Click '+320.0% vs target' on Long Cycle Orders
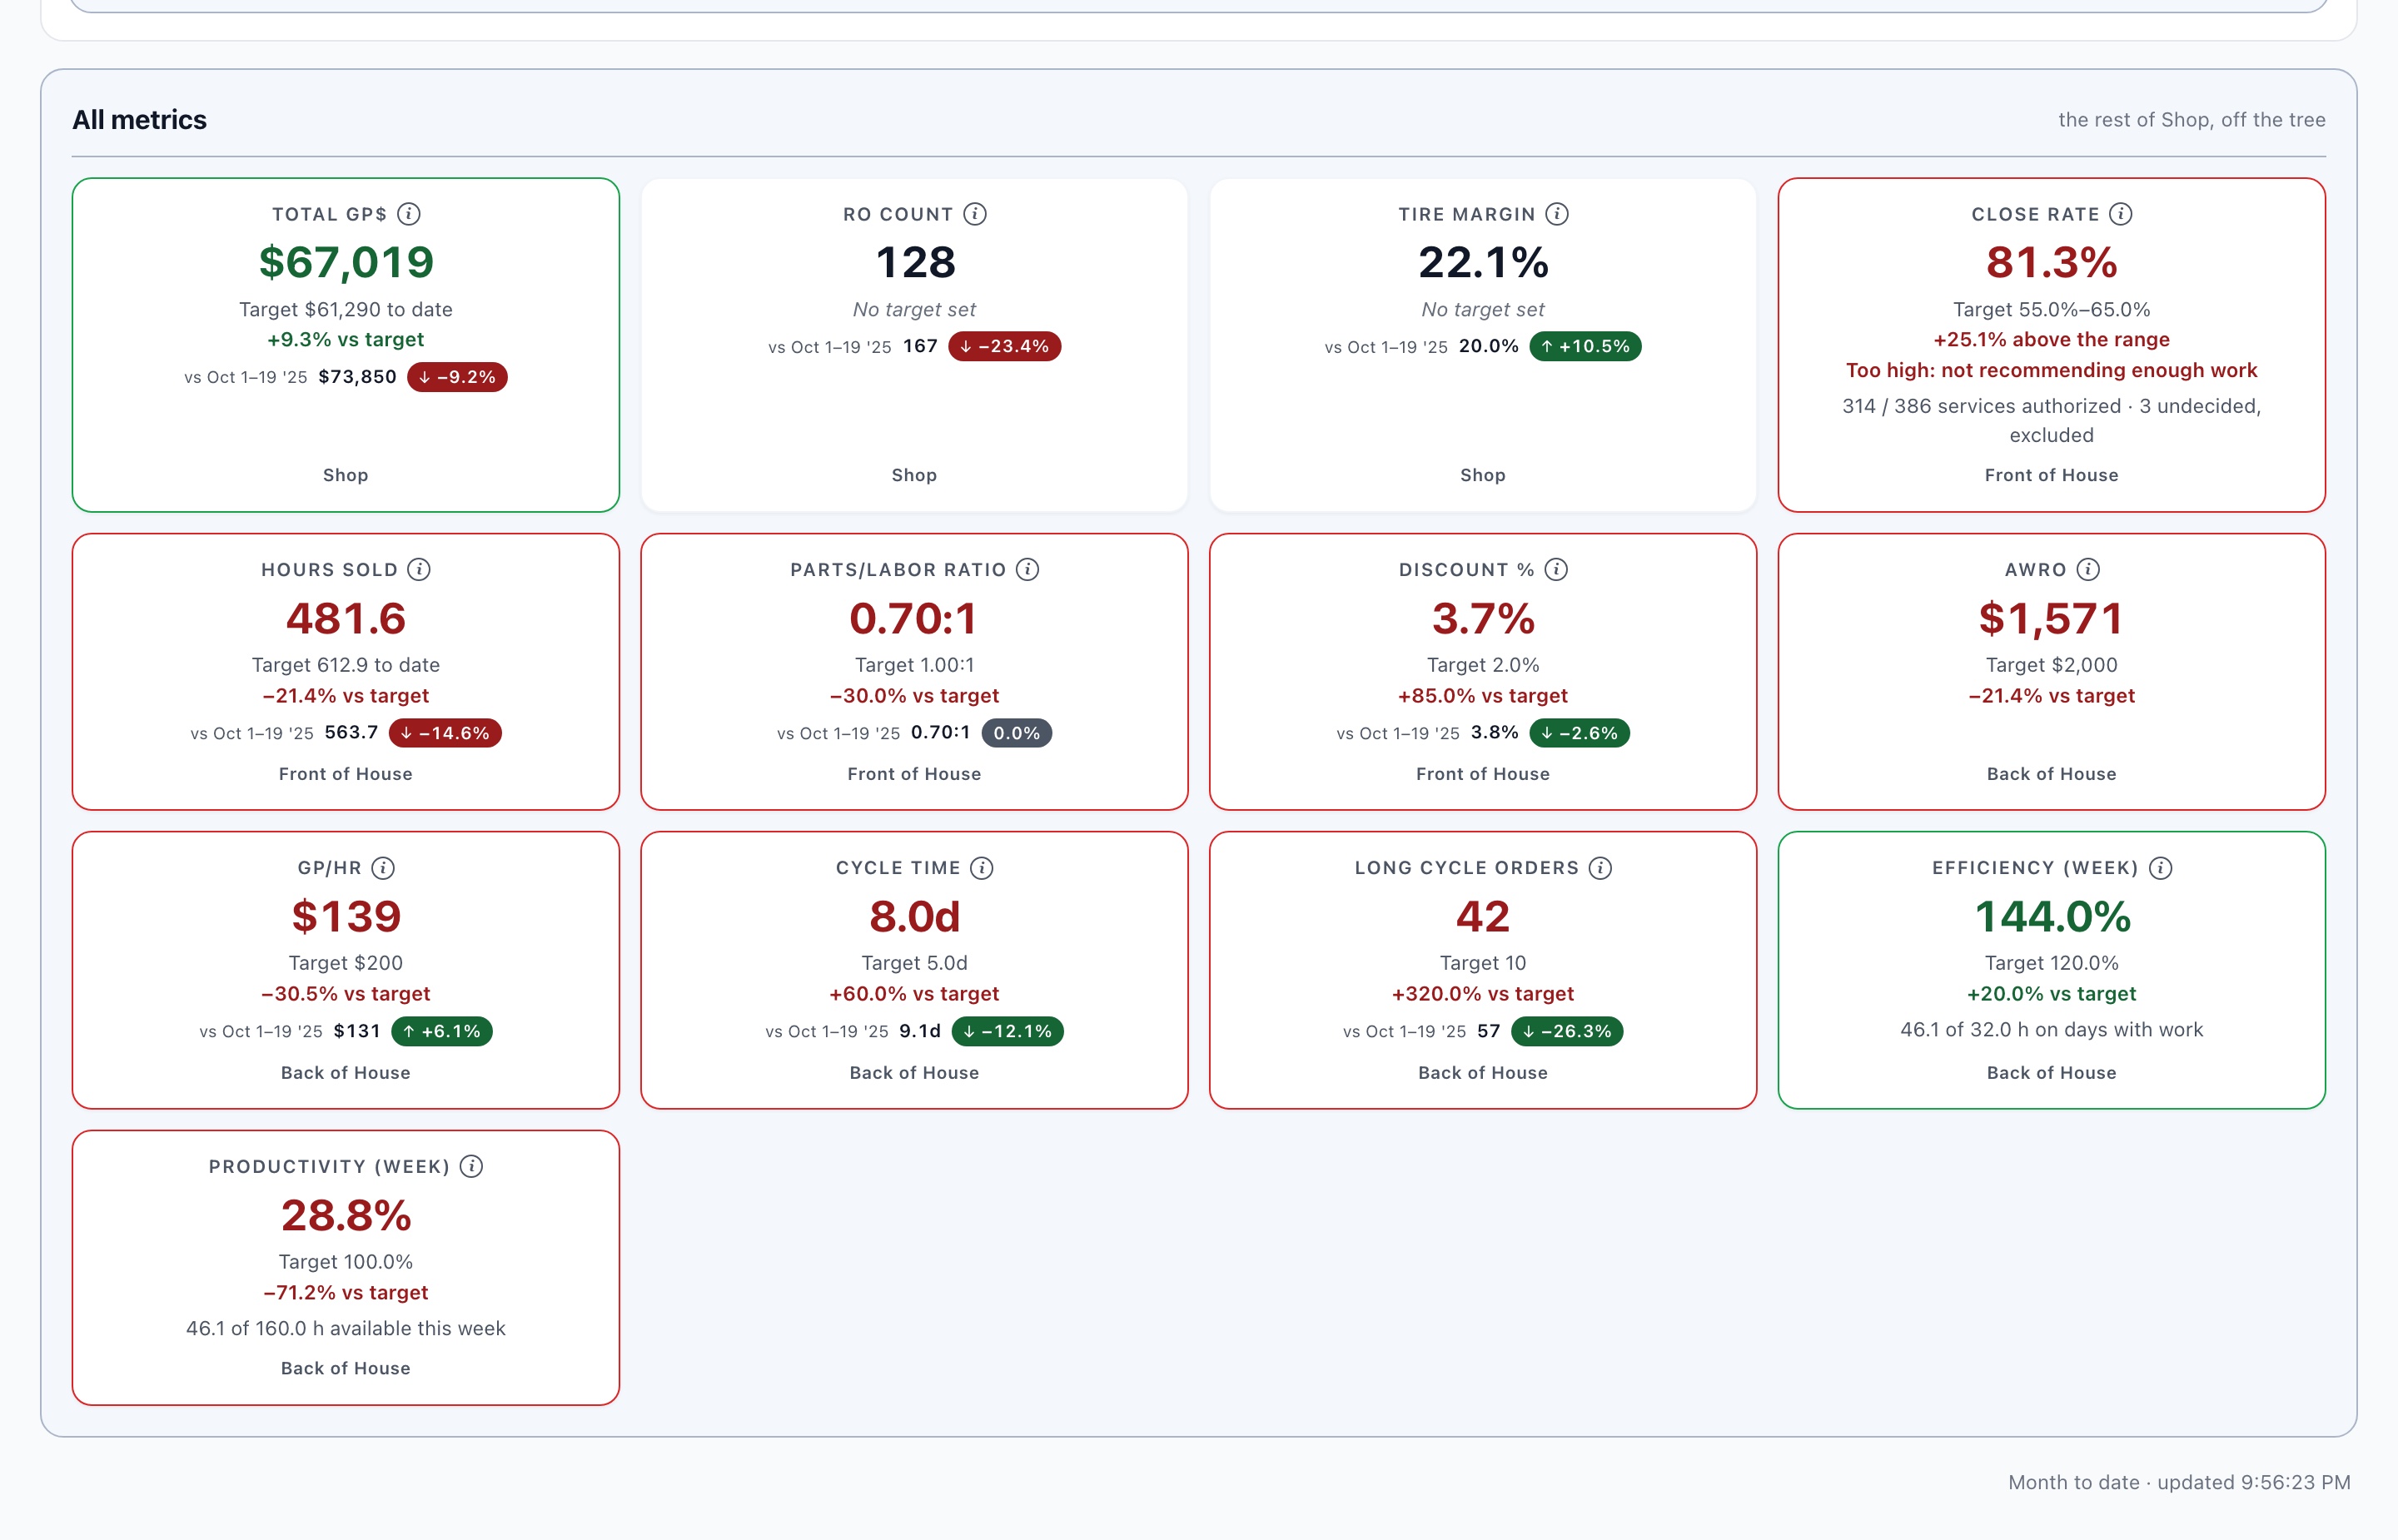The height and width of the screenshot is (1540, 2398). [x=1482, y=994]
